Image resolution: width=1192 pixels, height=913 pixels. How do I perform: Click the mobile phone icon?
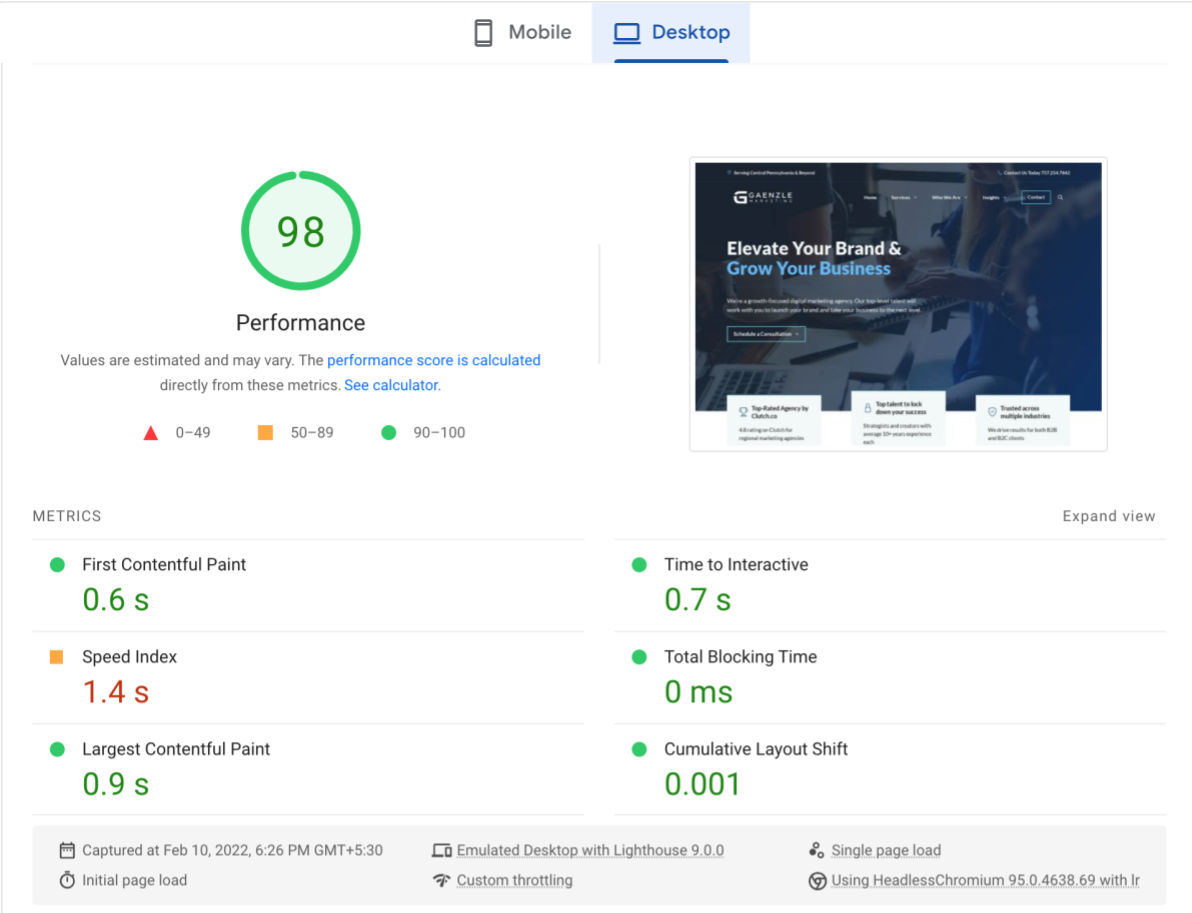pyautogui.click(x=483, y=33)
